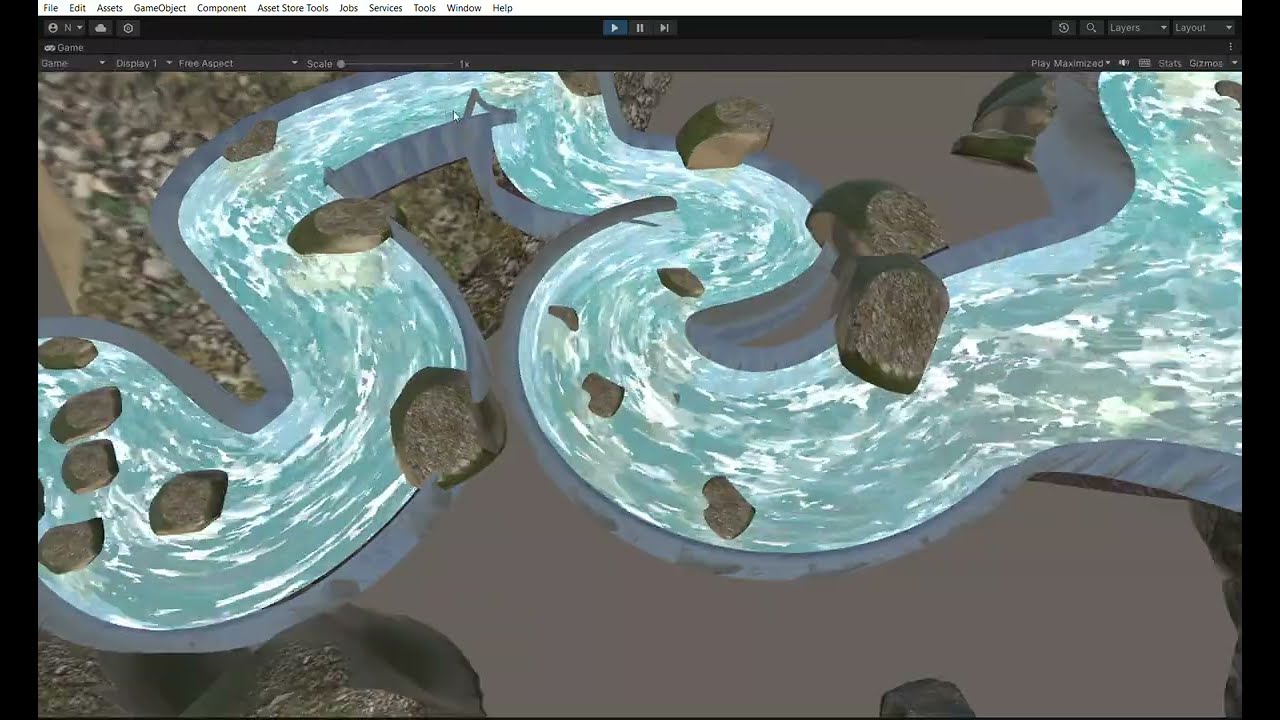Image resolution: width=1280 pixels, height=720 pixels.
Task: Open the Edit menu
Action: 77,8
